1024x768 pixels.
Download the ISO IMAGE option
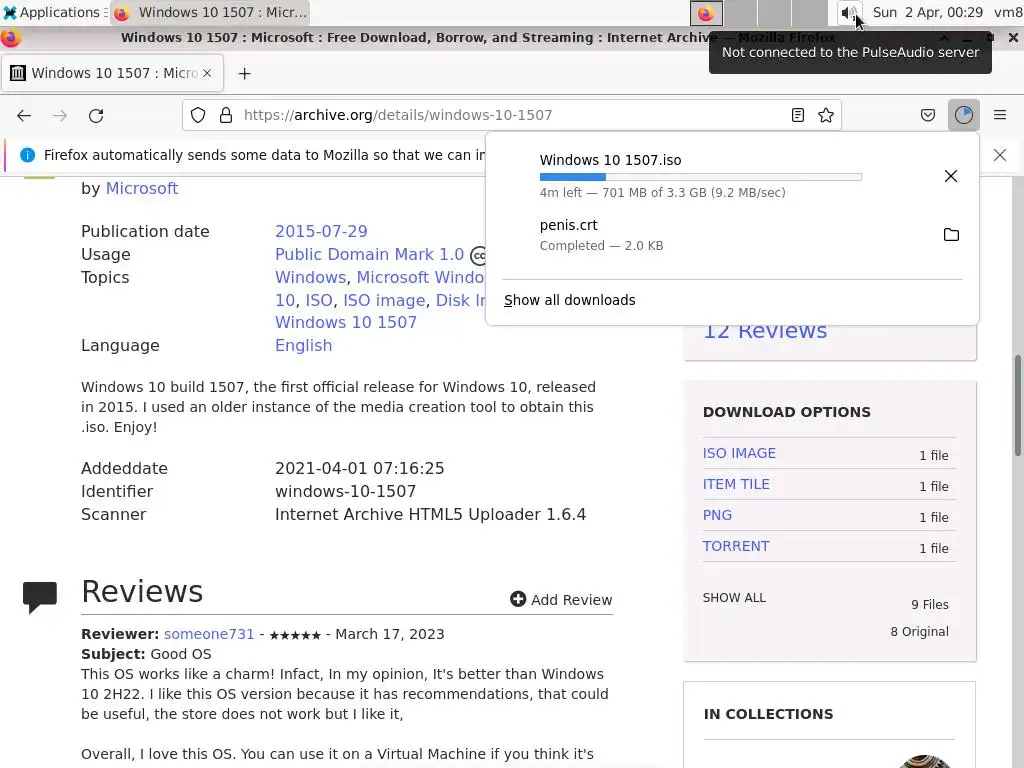(739, 453)
